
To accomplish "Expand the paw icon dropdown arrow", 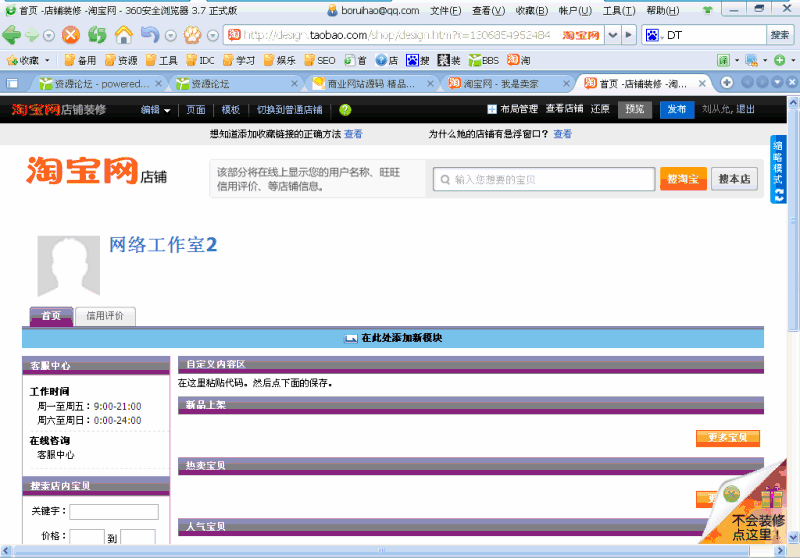I will tap(213, 35).
